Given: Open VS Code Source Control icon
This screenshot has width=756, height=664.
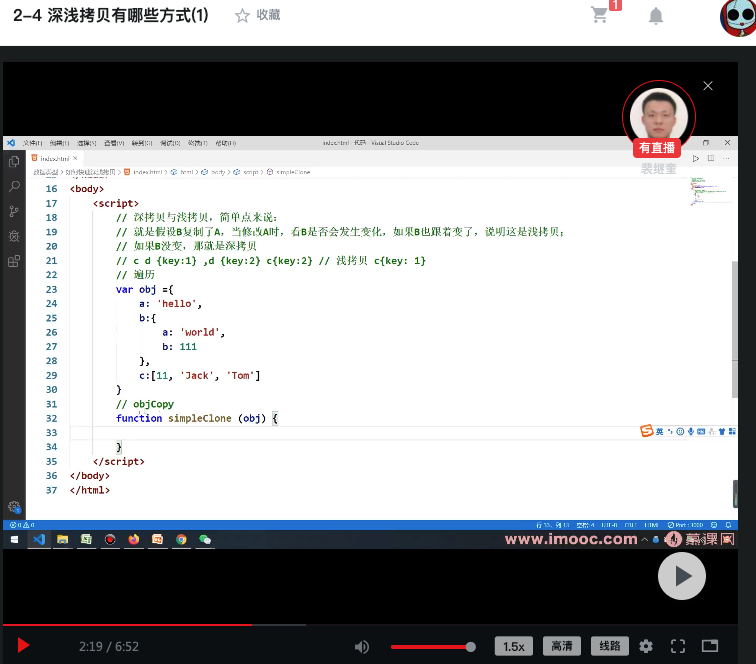Looking at the screenshot, I should 14,211.
